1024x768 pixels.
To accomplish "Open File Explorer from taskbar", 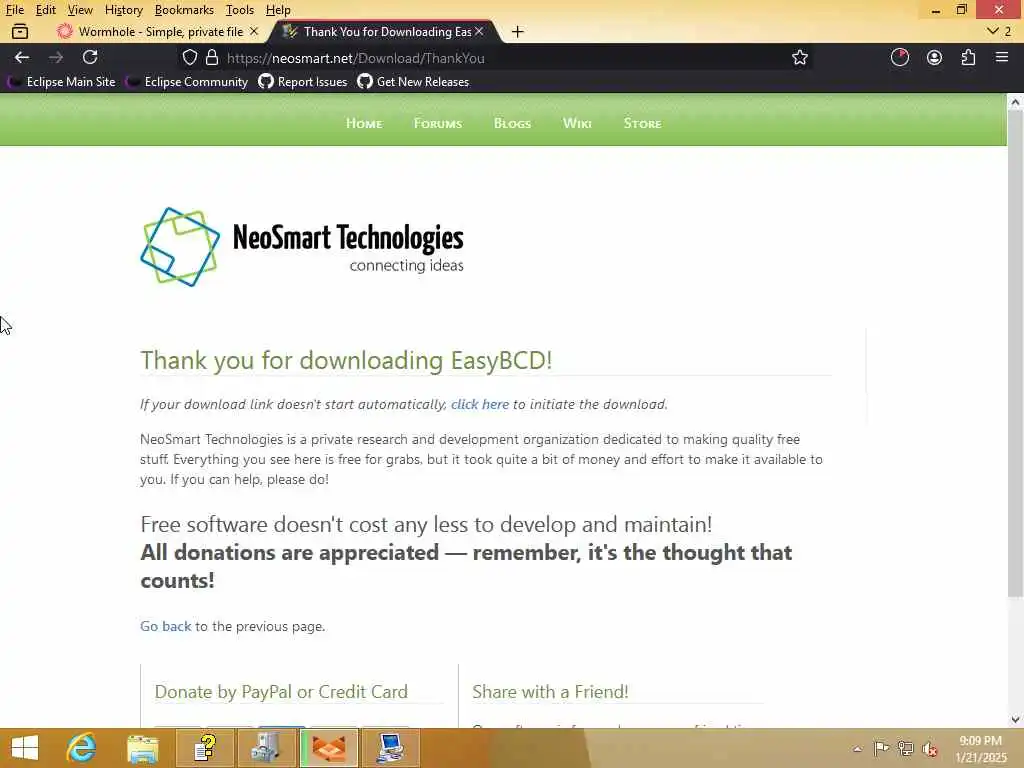I will tap(142, 748).
